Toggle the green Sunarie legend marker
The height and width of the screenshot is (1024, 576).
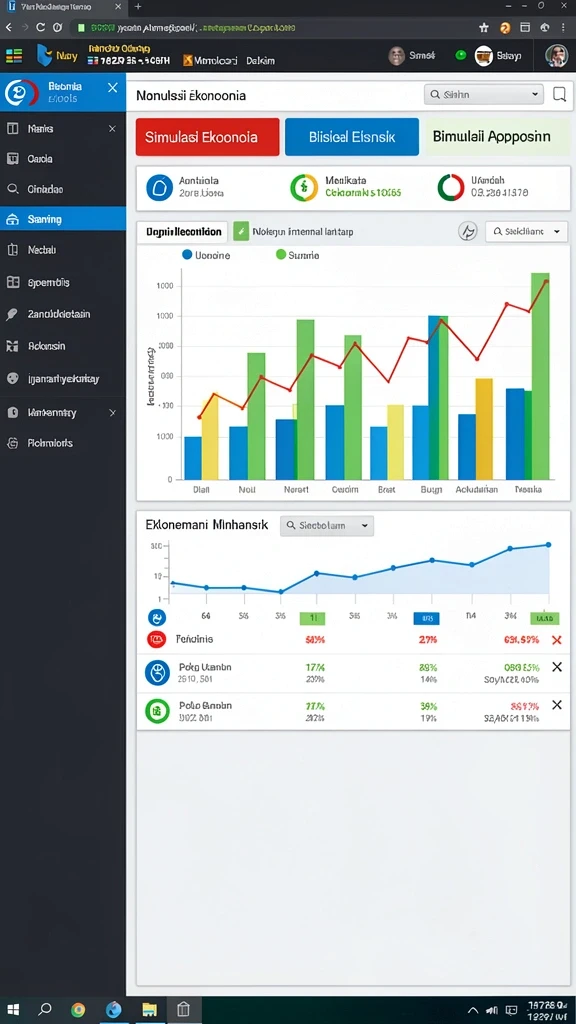coord(281,255)
